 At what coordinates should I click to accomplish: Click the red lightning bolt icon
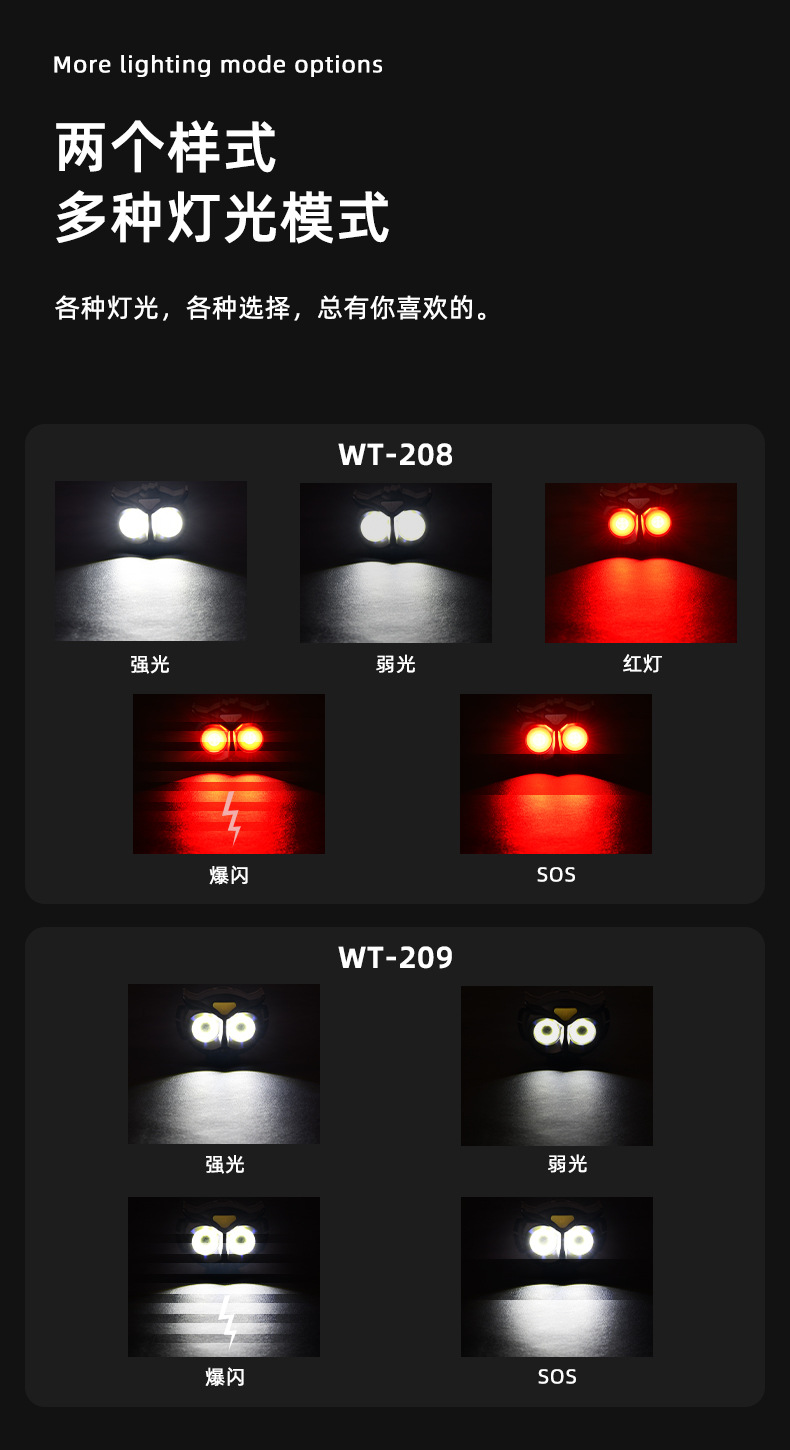[x=231, y=817]
